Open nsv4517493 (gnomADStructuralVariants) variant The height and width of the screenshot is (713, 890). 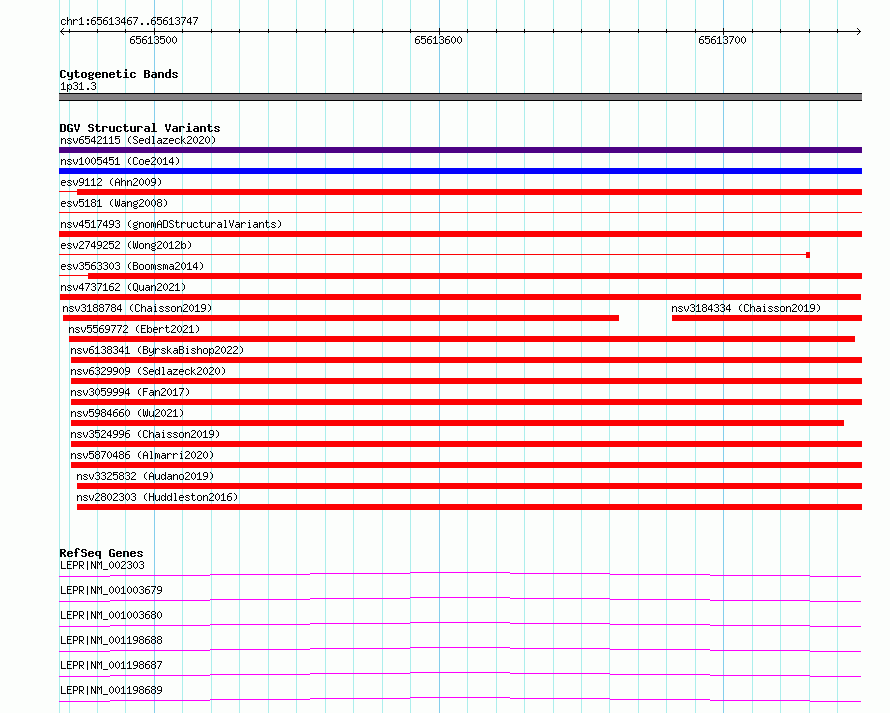click(460, 234)
